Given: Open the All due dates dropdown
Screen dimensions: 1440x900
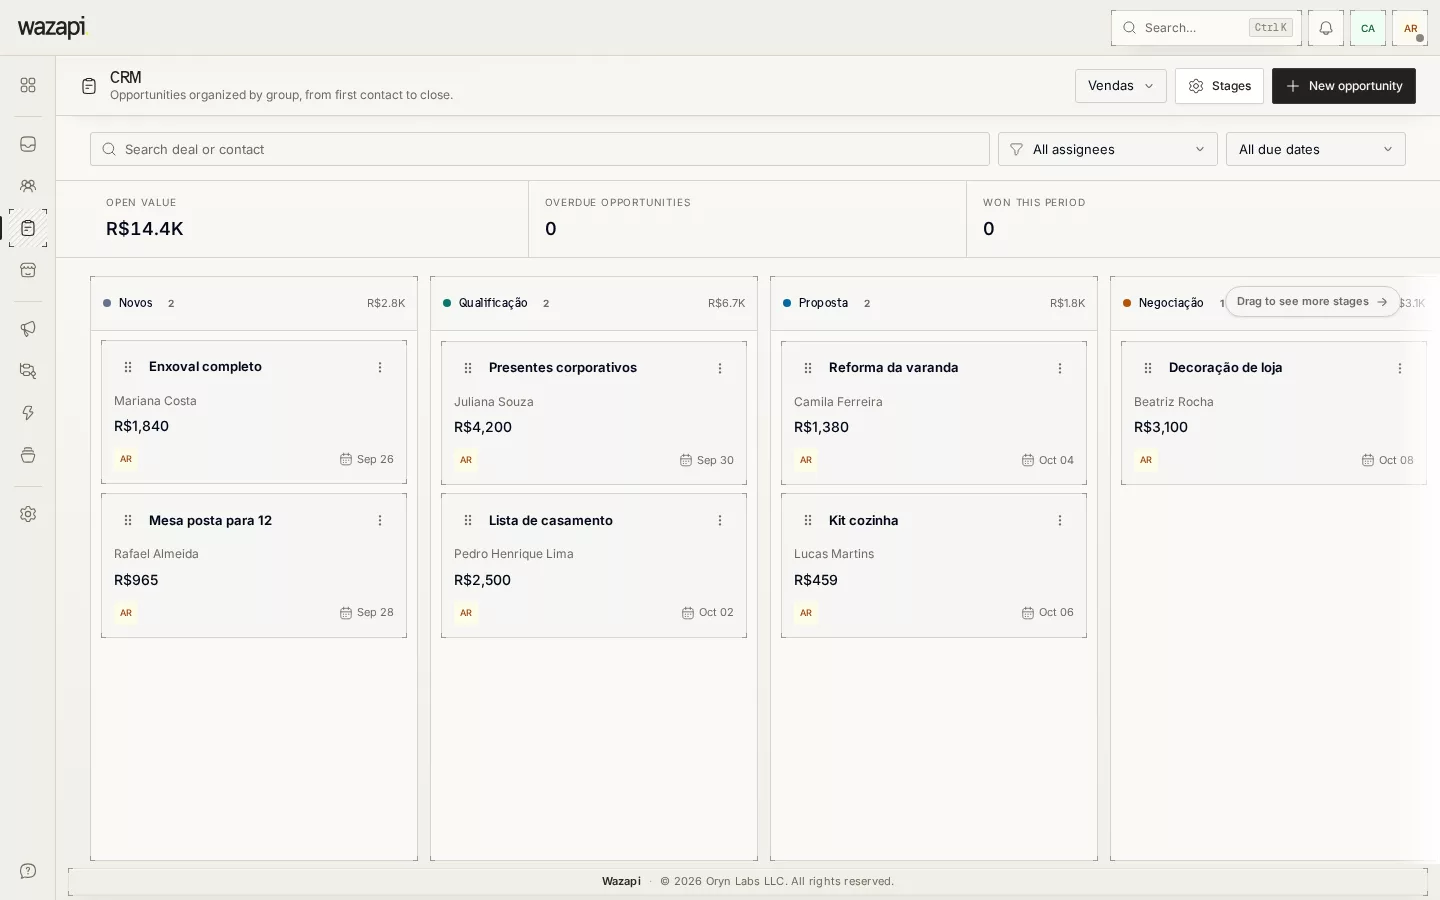Looking at the screenshot, I should tap(1316, 149).
